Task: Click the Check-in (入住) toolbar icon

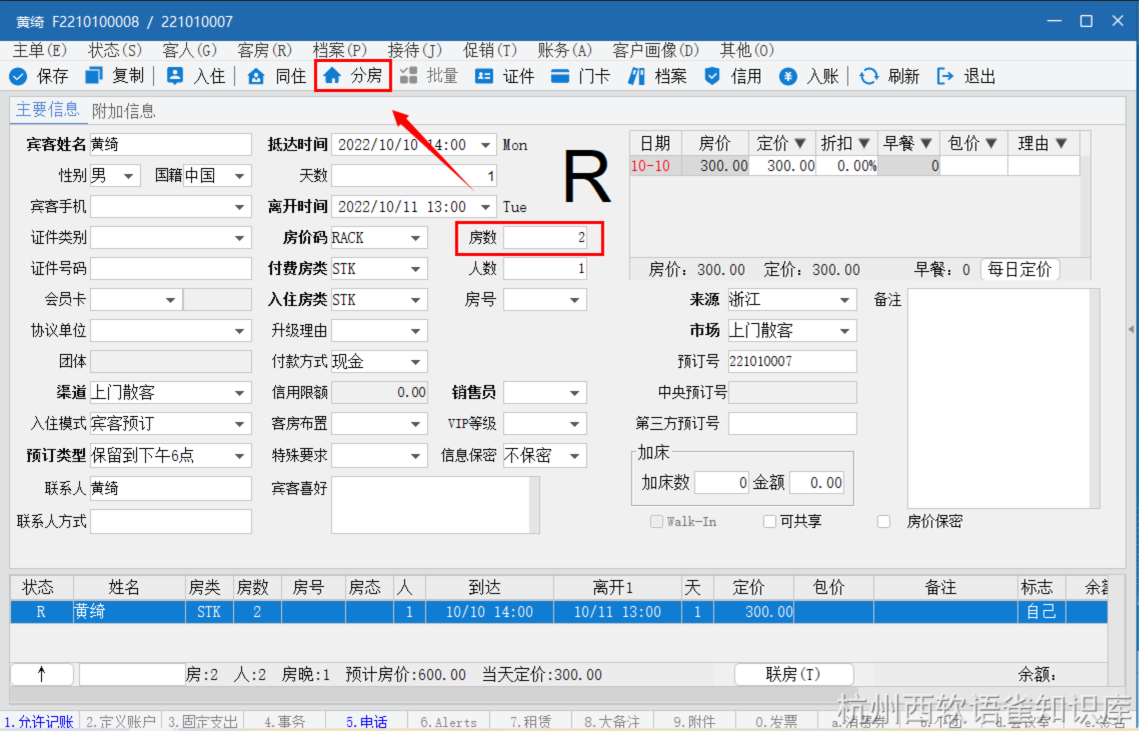Action: pos(176,76)
